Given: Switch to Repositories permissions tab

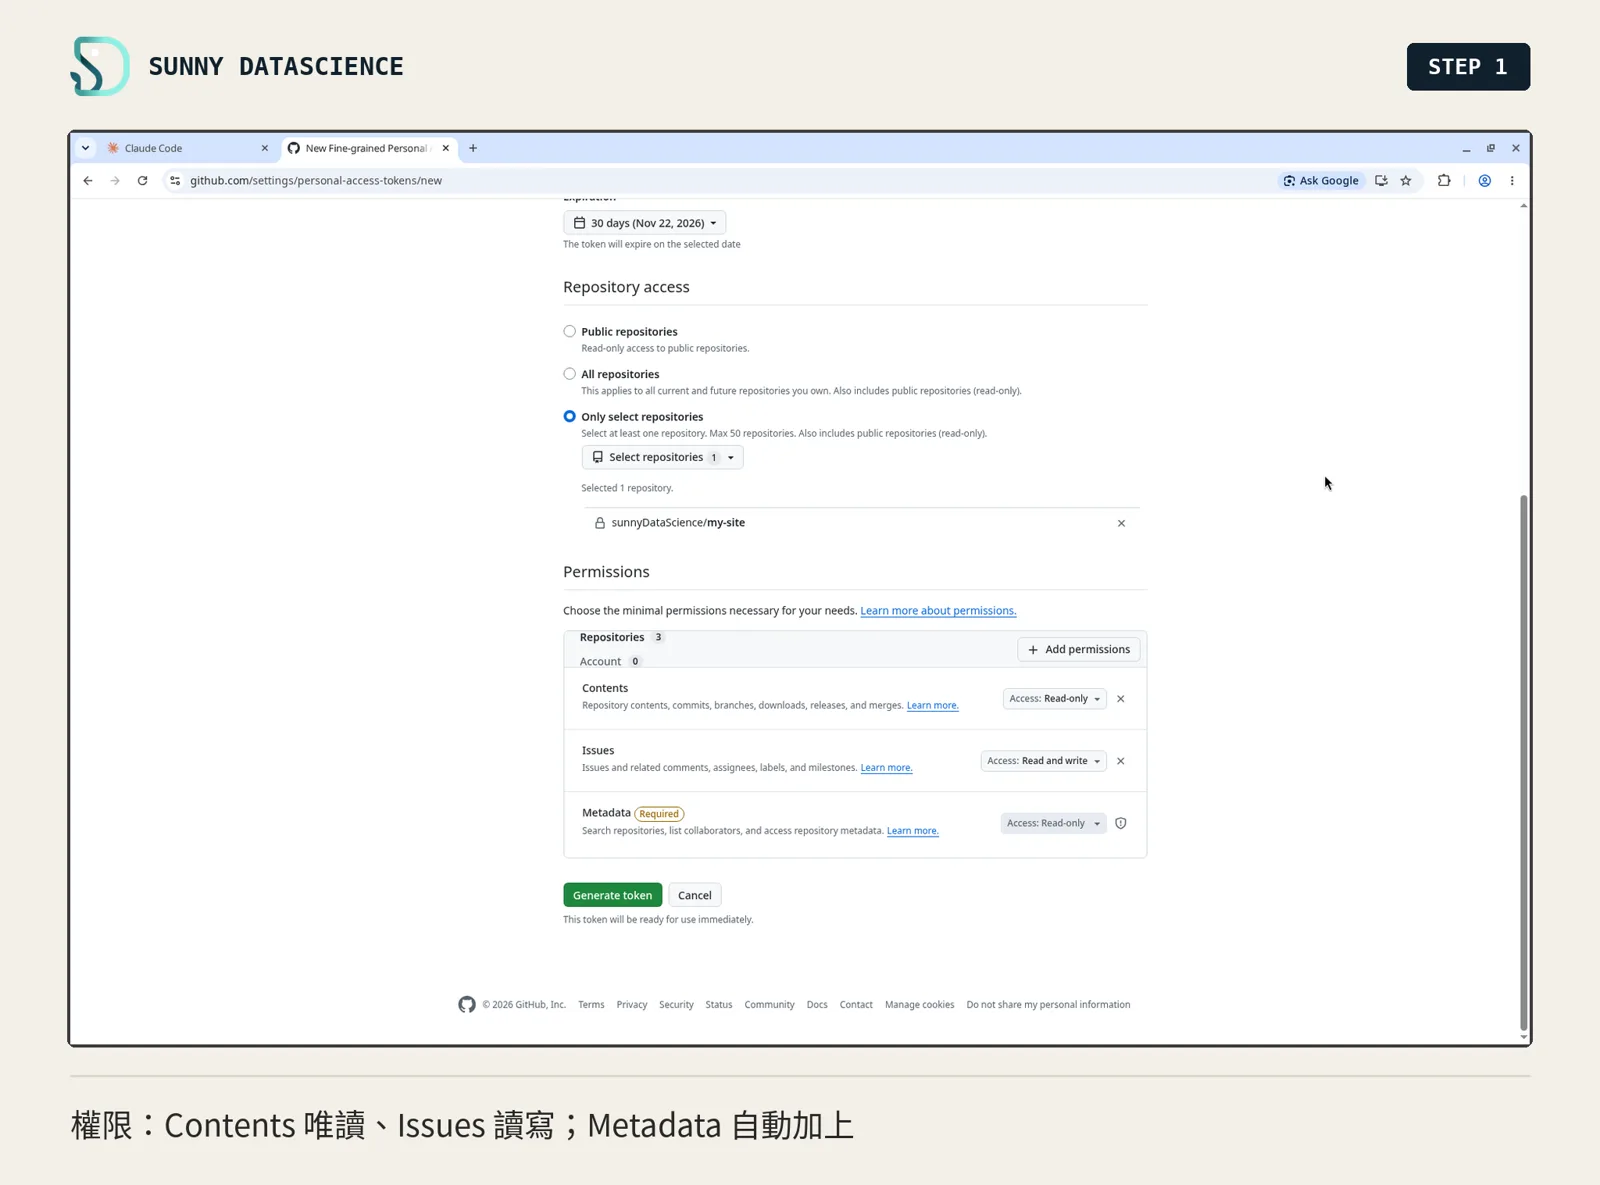Looking at the screenshot, I should (x=620, y=637).
